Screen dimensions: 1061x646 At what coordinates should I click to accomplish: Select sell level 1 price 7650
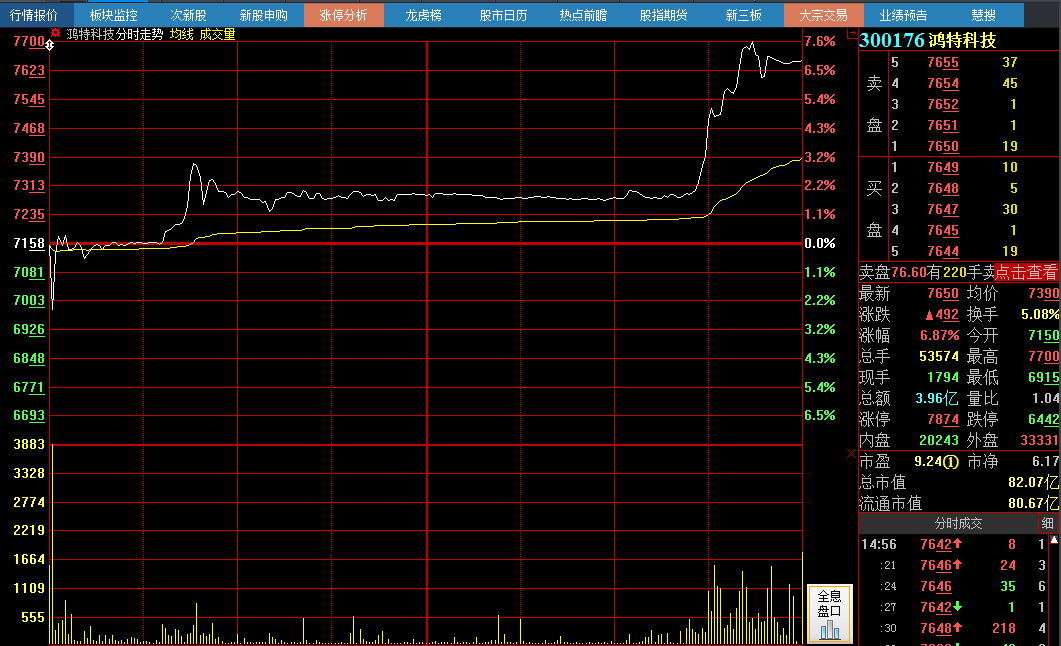pyautogui.click(x=943, y=146)
